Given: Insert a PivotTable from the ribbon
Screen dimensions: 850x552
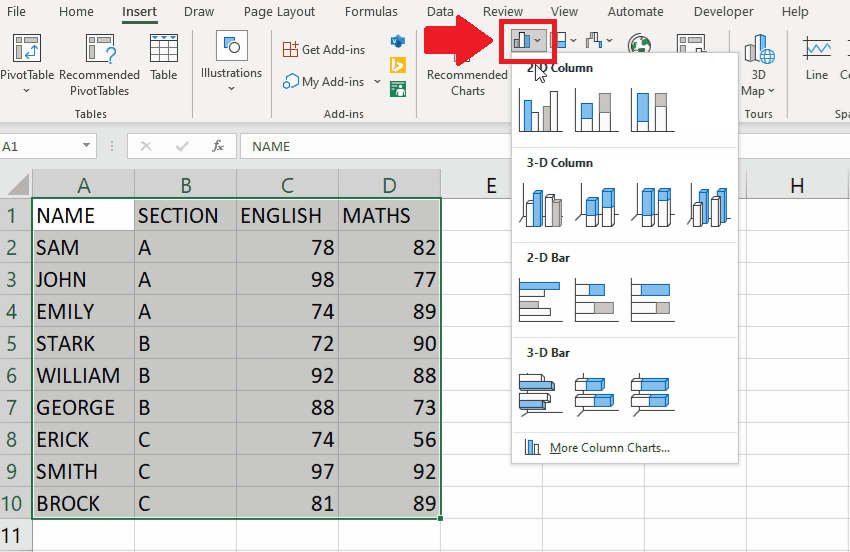Looking at the screenshot, I should [x=27, y=65].
